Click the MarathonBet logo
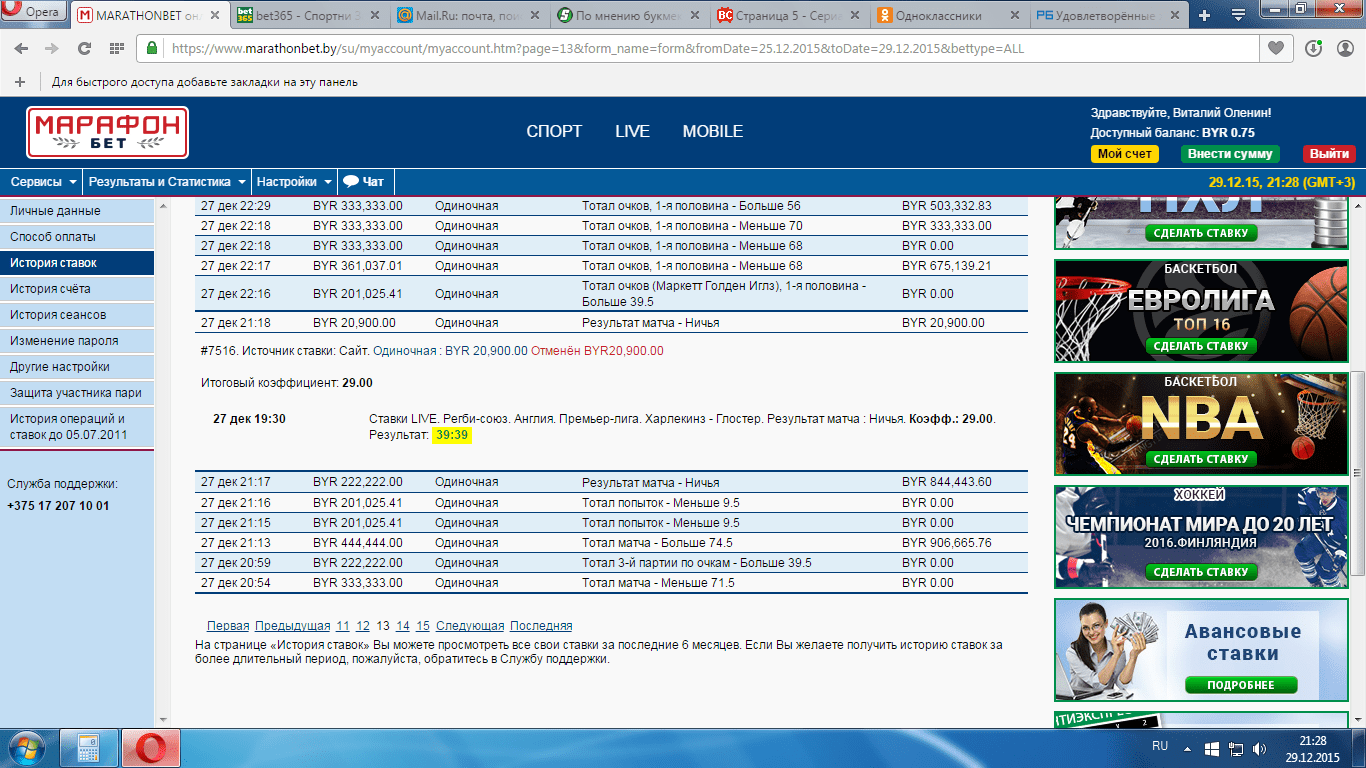The width and height of the screenshot is (1366, 768). [107, 132]
